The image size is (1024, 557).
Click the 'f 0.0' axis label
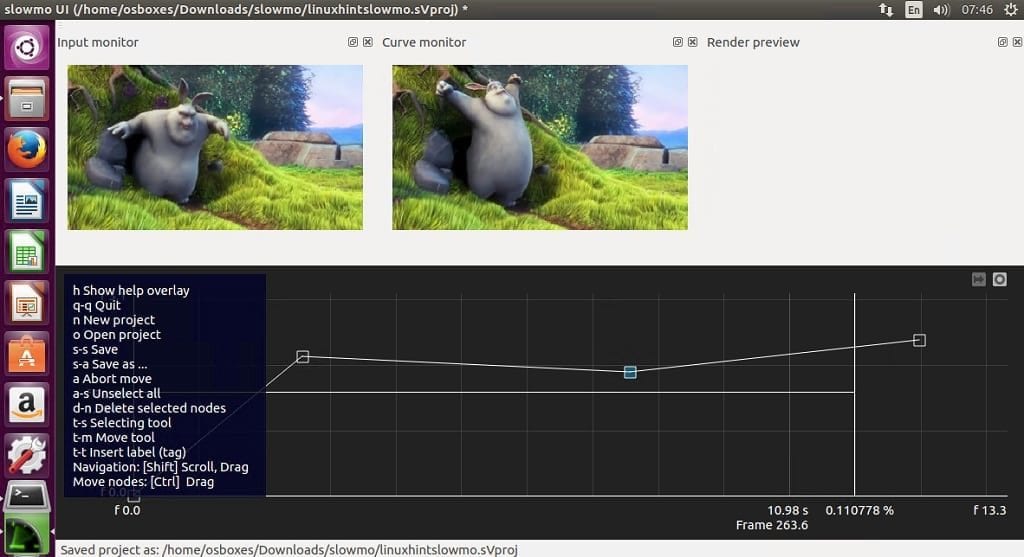127,511
